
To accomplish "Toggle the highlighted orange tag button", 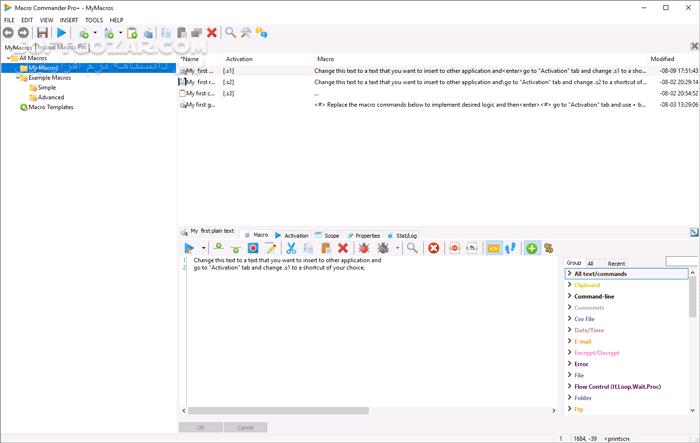I will 493,248.
